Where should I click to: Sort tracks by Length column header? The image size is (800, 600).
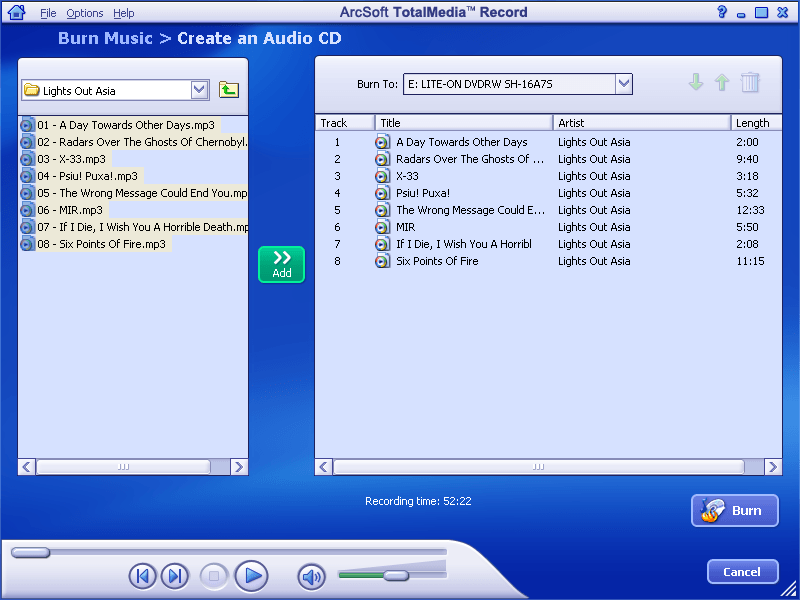click(x=752, y=123)
